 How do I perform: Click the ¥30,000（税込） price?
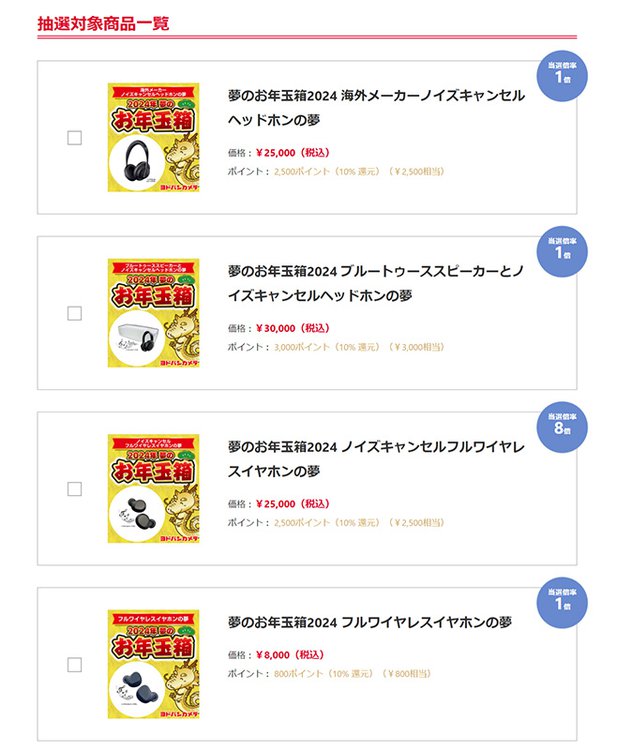292,327
